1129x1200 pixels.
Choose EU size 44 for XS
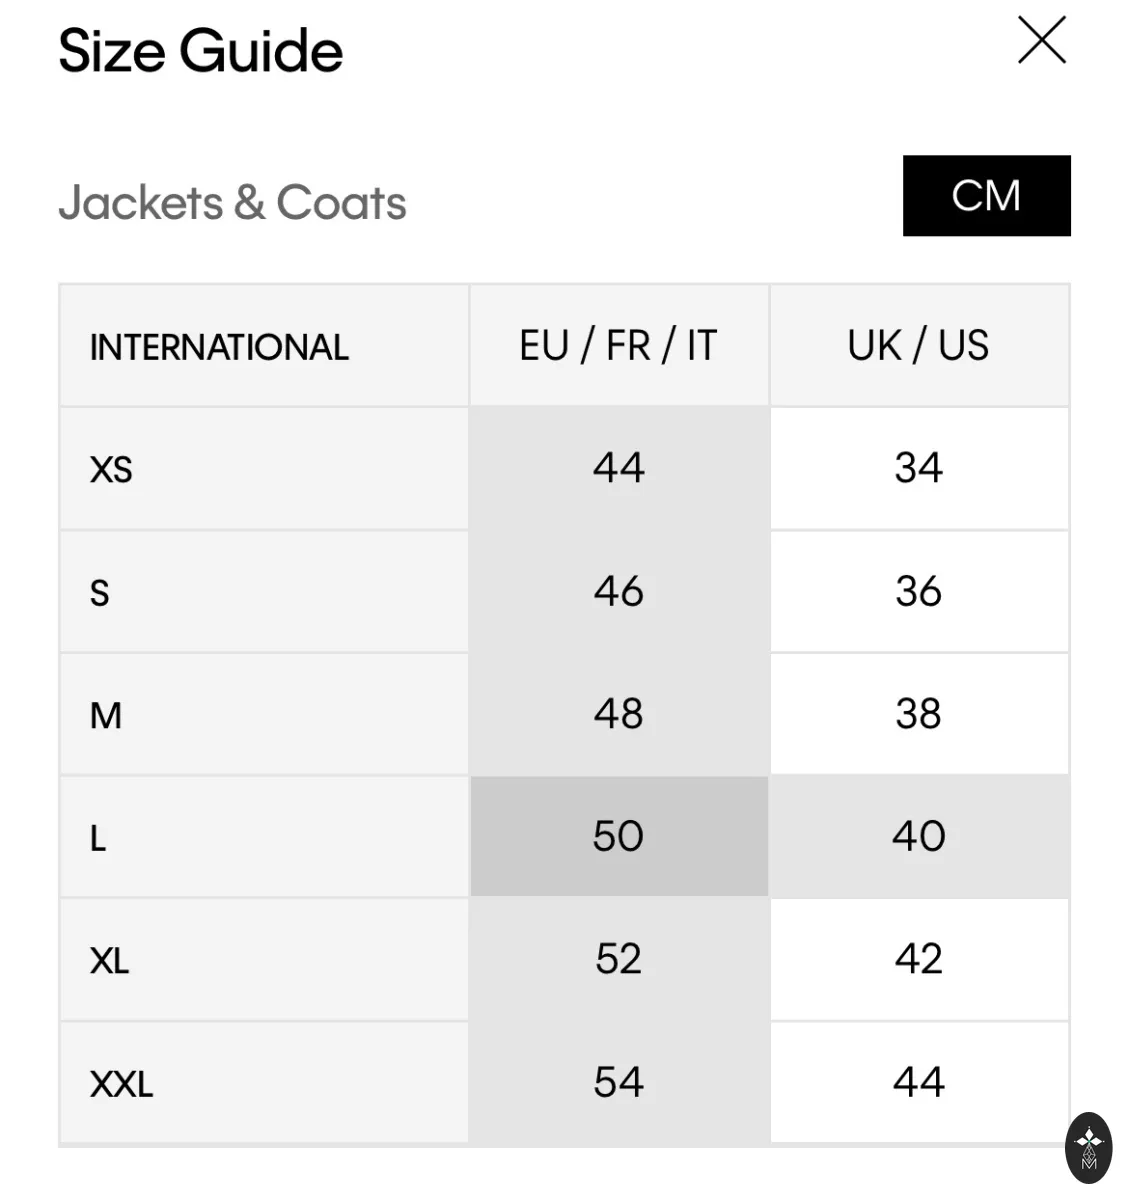[619, 469]
